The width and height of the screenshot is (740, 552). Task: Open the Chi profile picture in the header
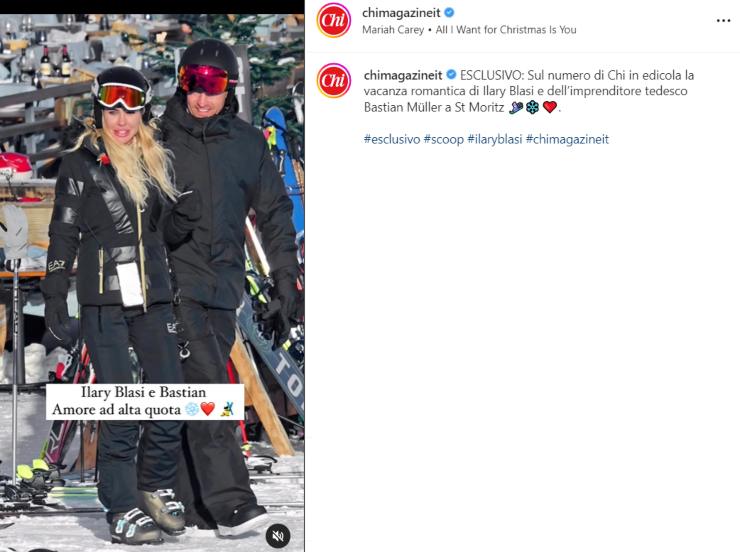pyautogui.click(x=333, y=20)
